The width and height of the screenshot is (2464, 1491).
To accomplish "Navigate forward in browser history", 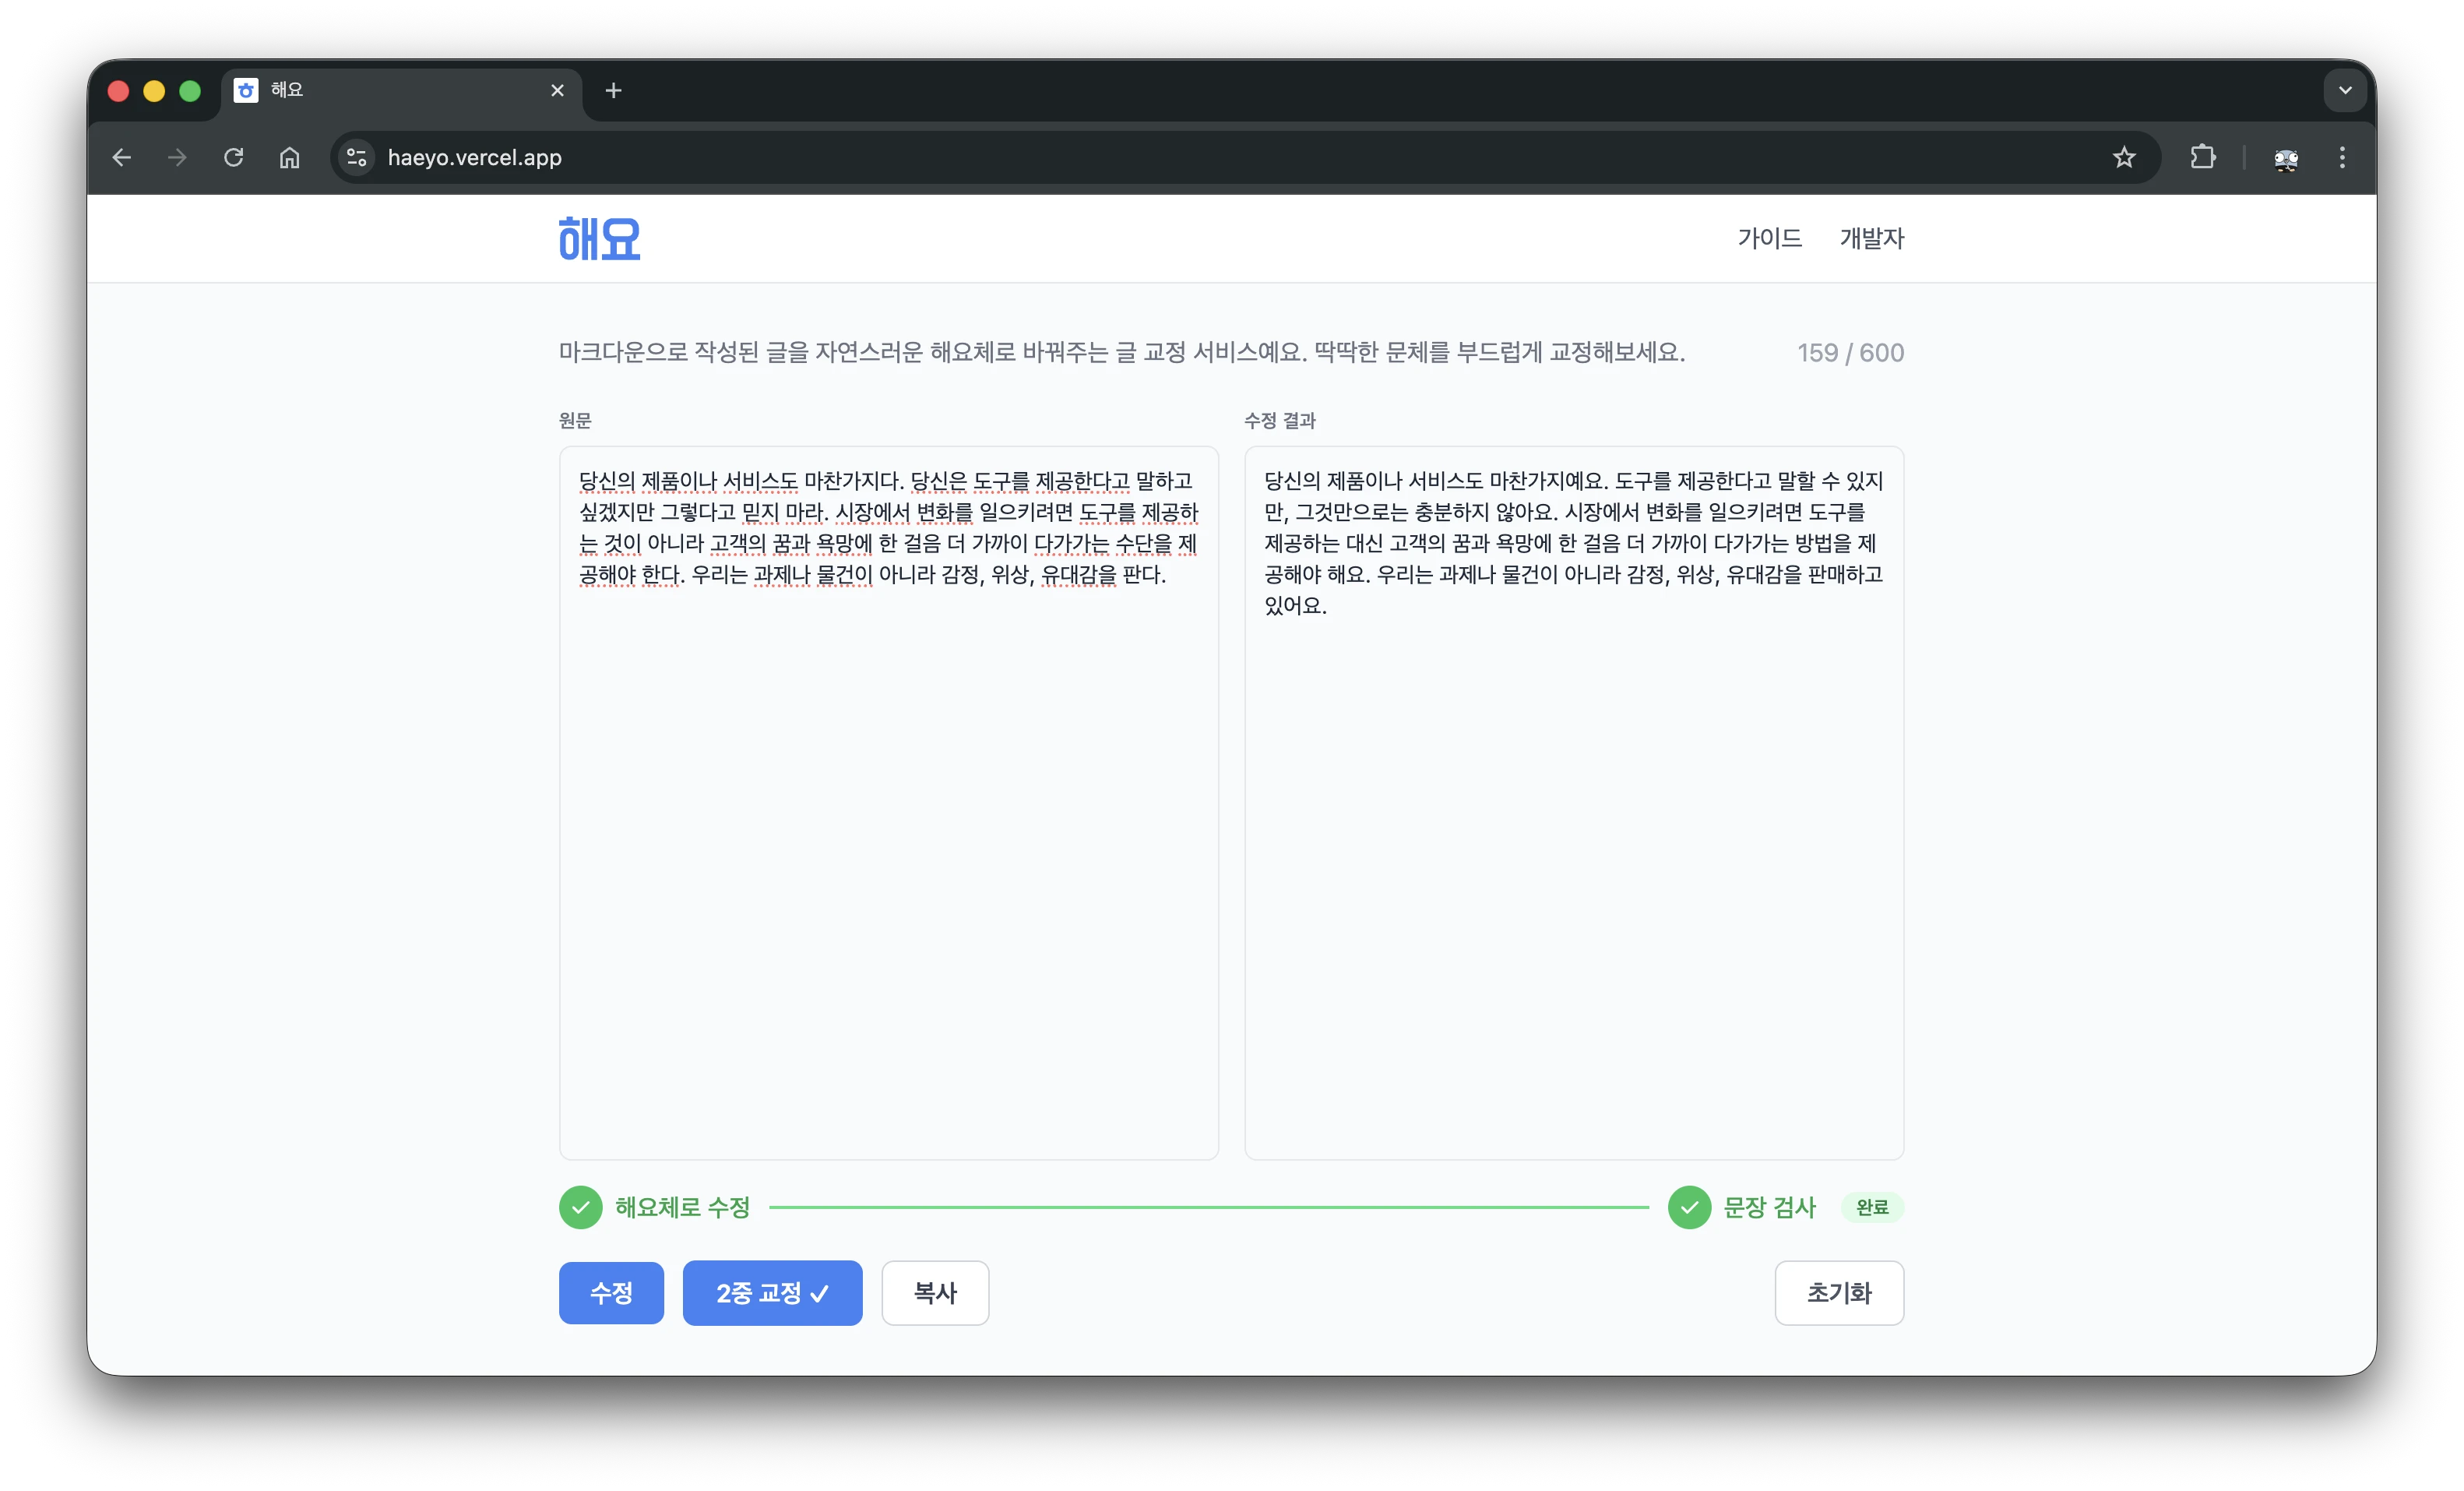I will click(x=177, y=157).
